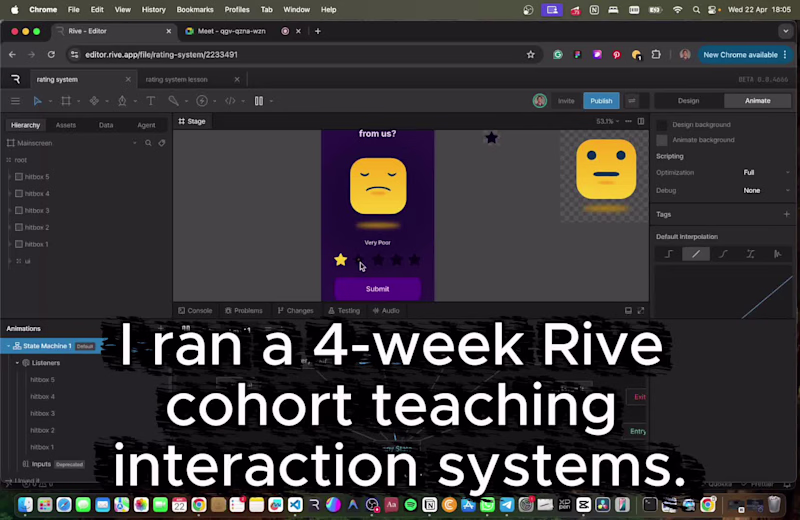Open the Debug None dropdown
Image resolution: width=800 pixels, height=520 pixels.
766,190
